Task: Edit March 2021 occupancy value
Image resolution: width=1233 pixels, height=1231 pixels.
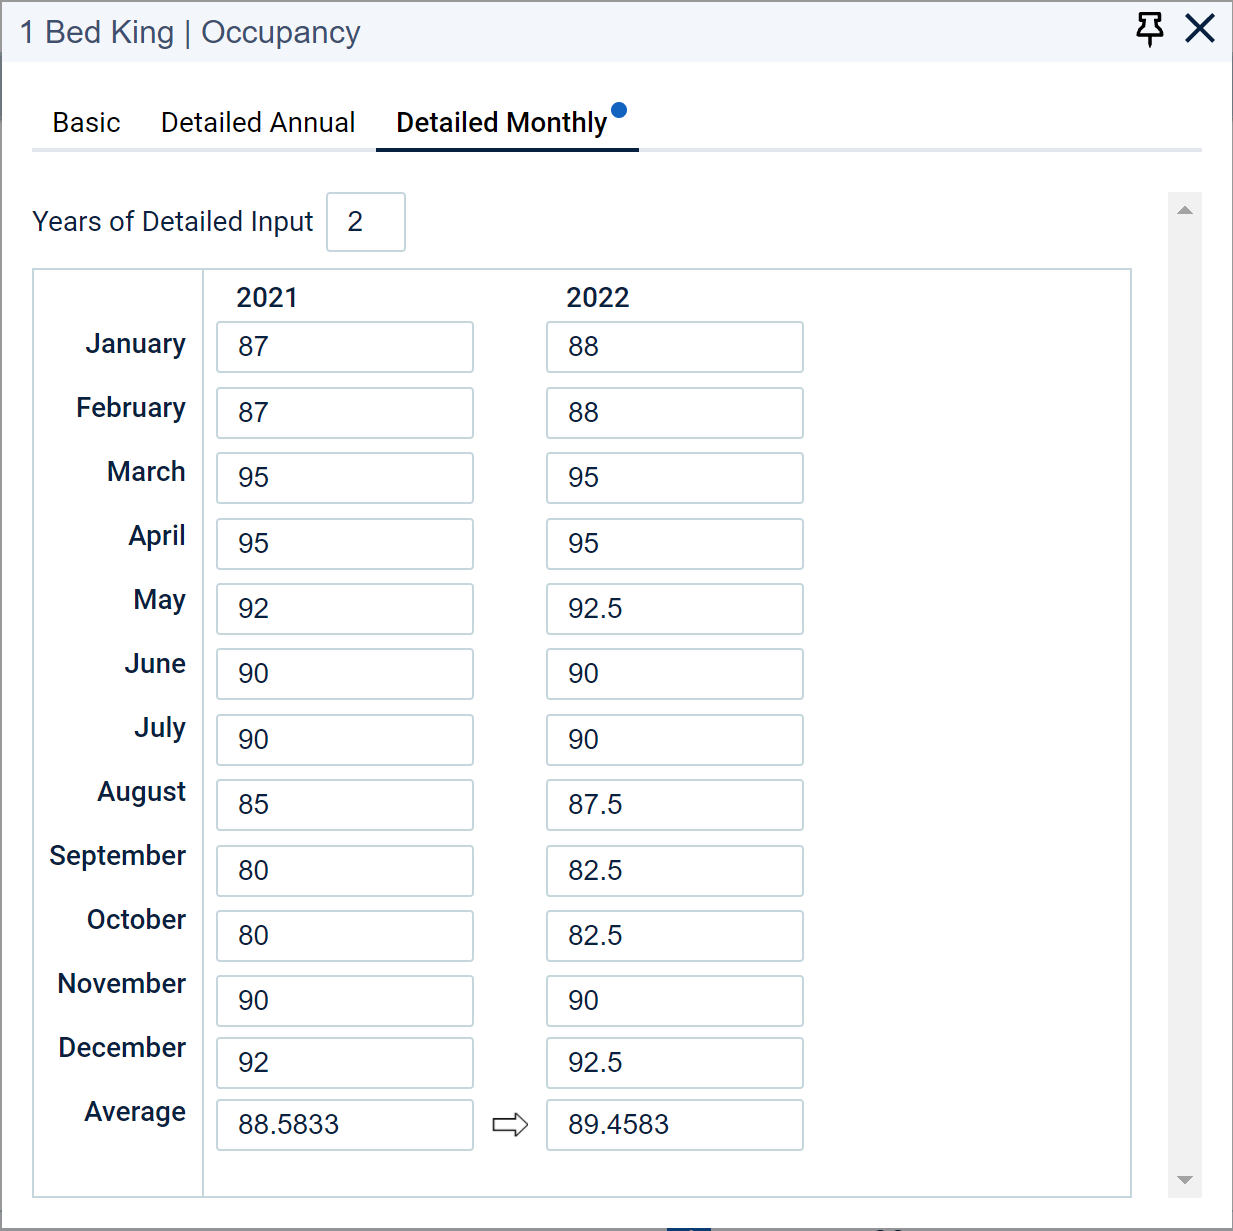Action: [345, 478]
